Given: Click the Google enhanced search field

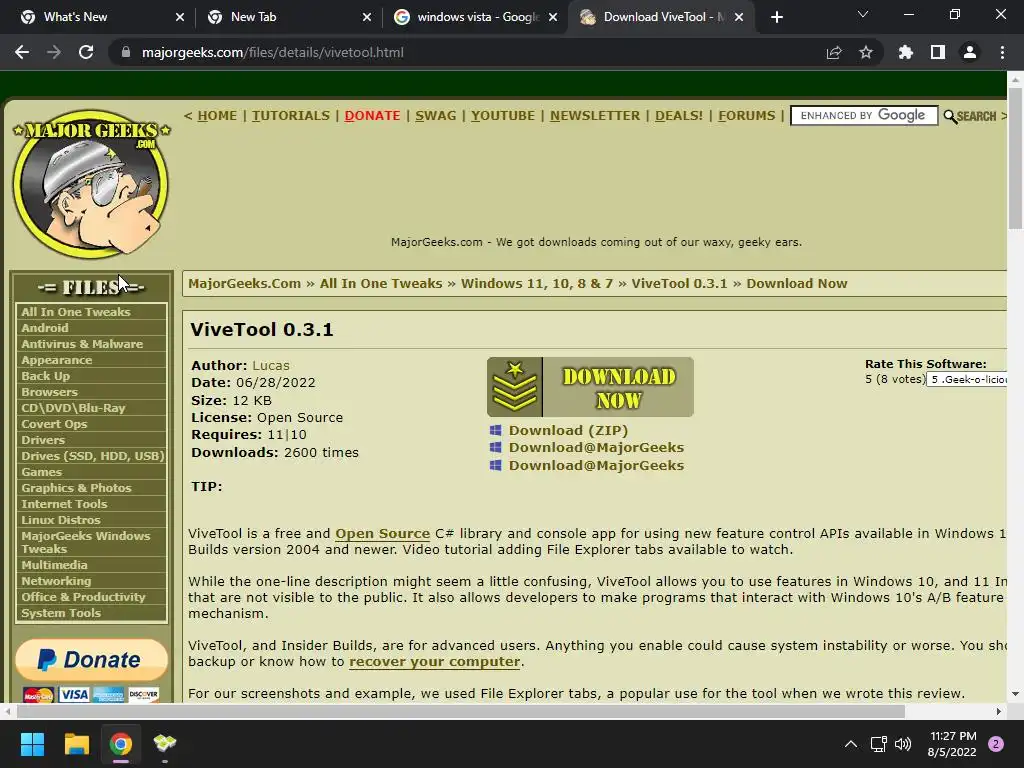Looking at the screenshot, I should tap(864, 116).
